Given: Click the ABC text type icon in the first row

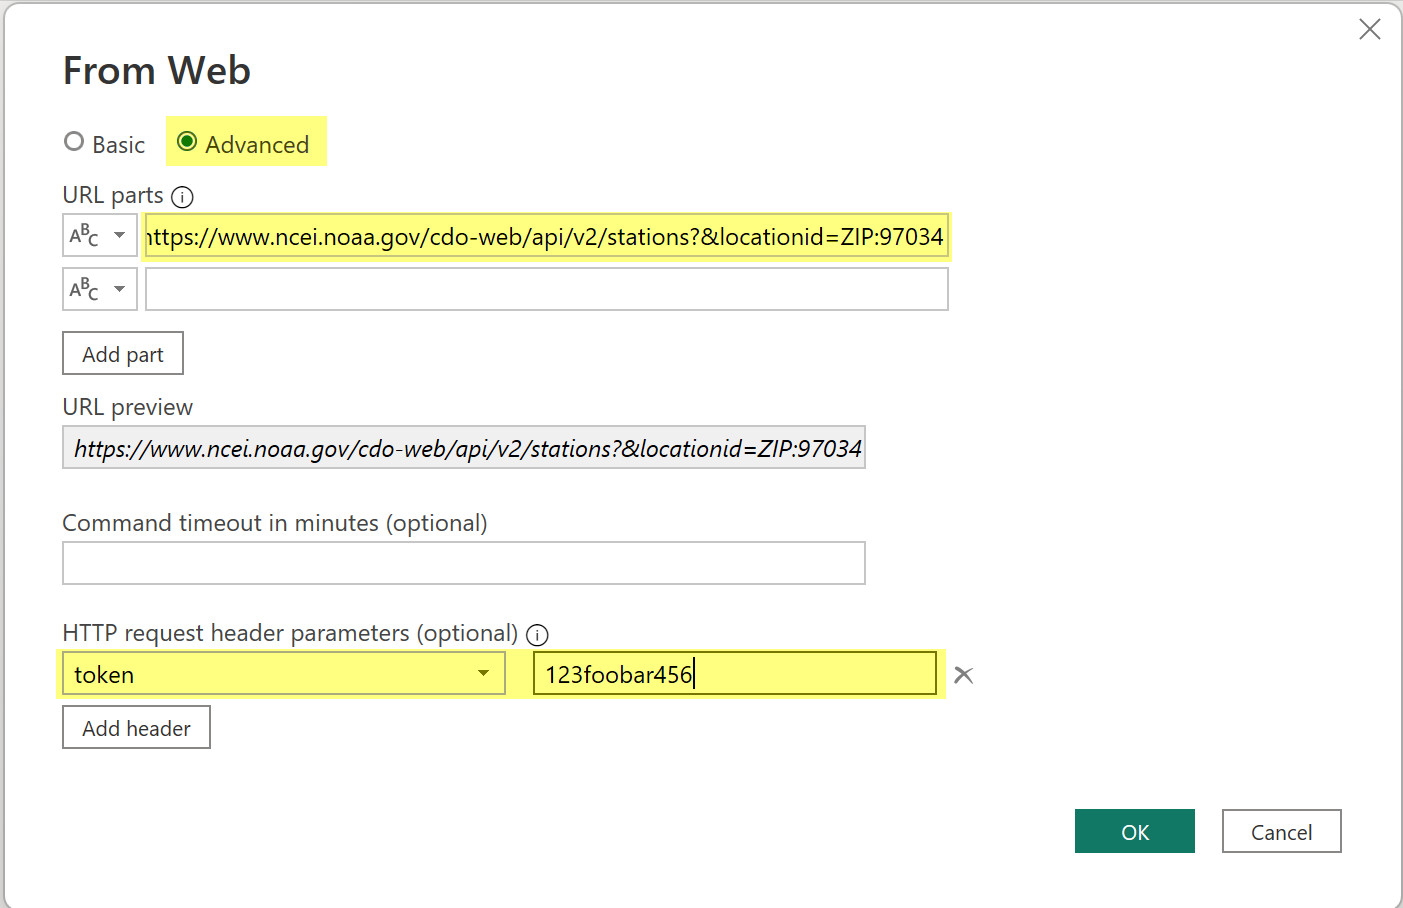Looking at the screenshot, I should point(84,236).
